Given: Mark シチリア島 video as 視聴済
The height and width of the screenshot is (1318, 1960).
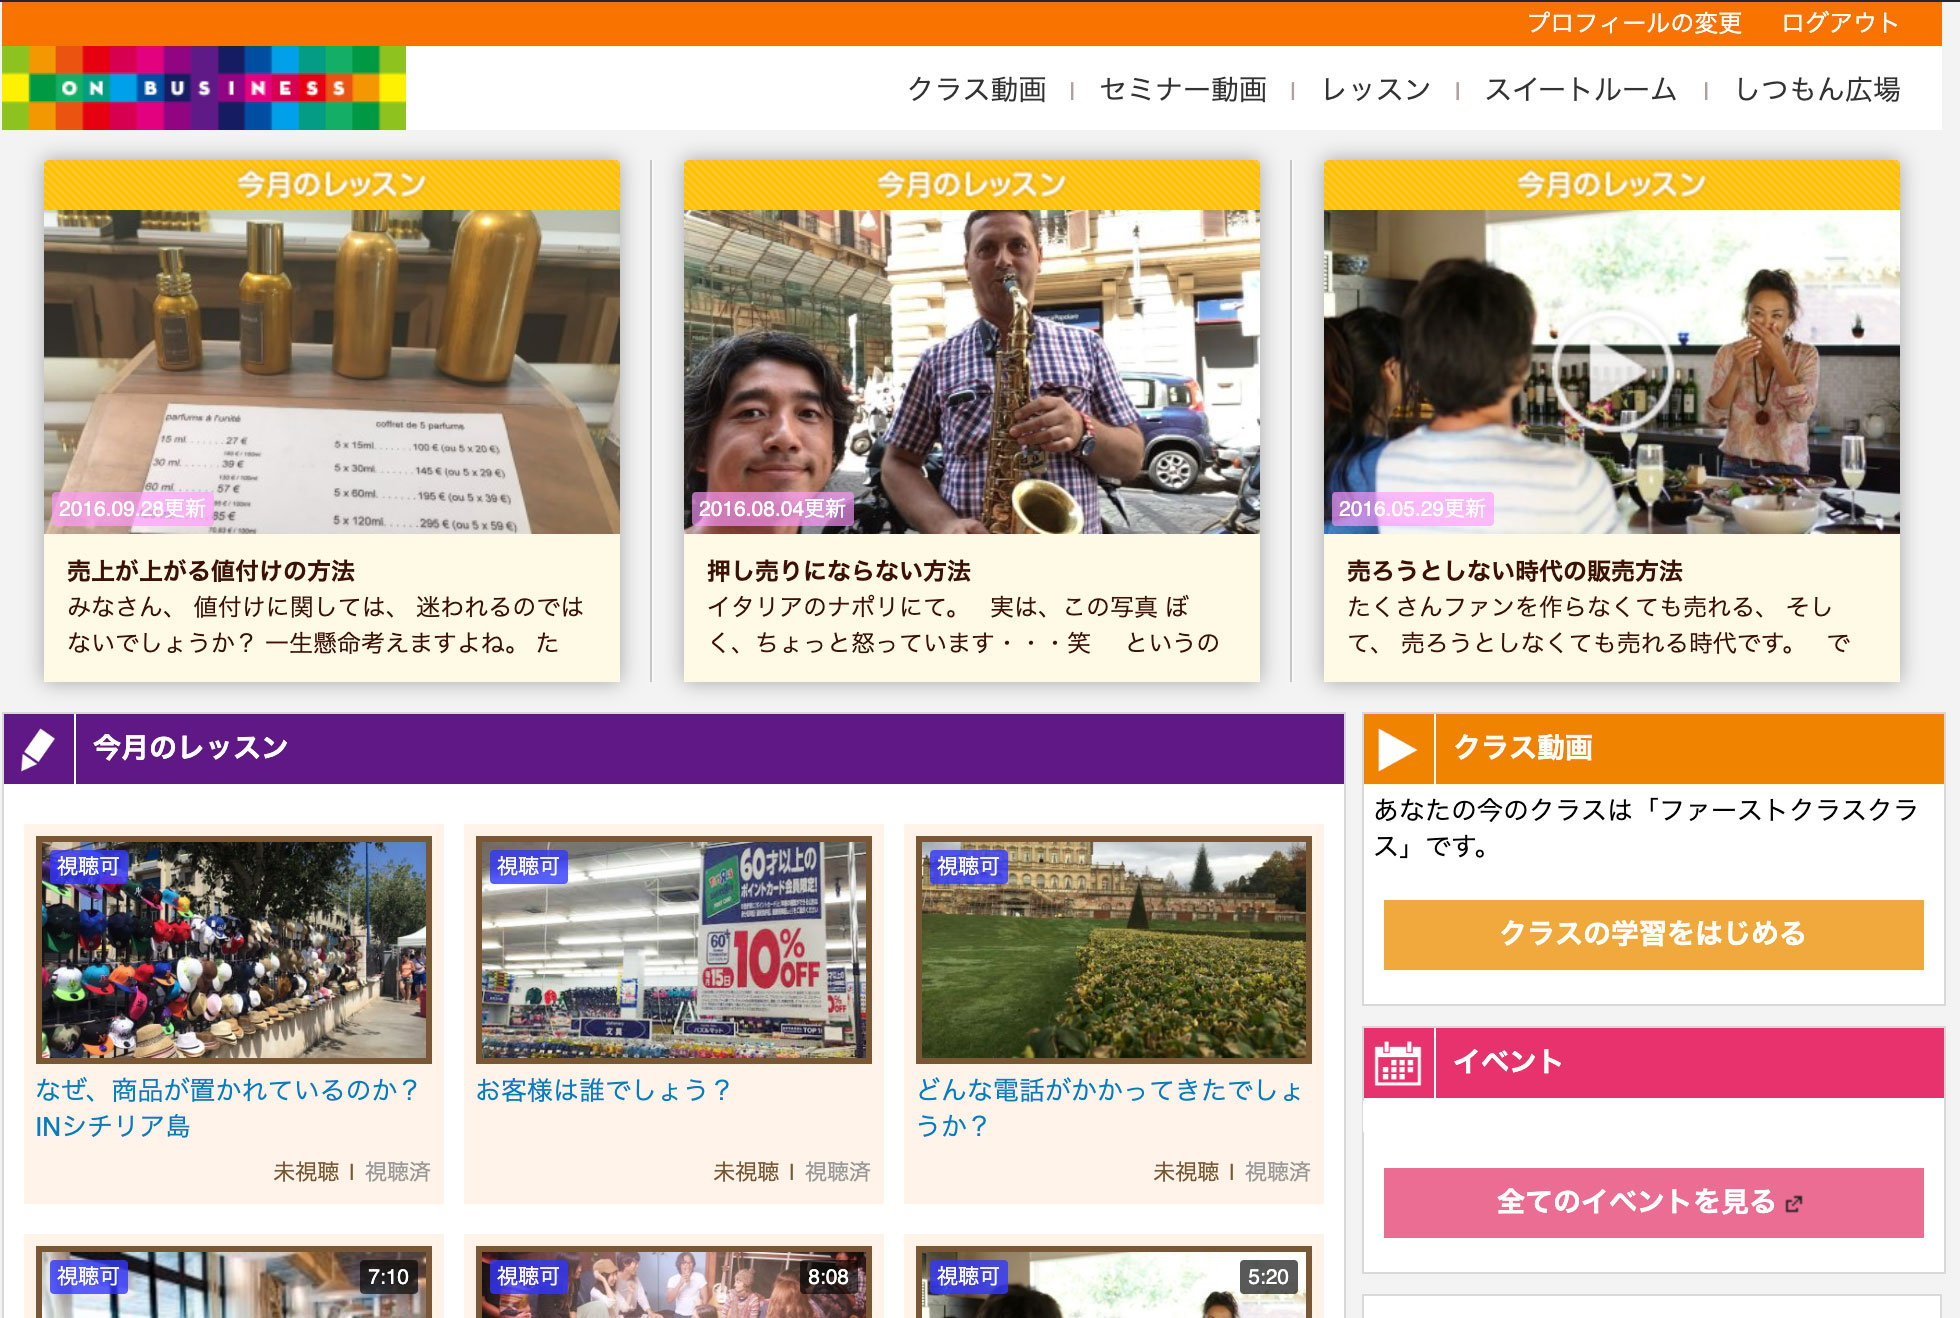Looking at the screenshot, I should pos(397,1172).
